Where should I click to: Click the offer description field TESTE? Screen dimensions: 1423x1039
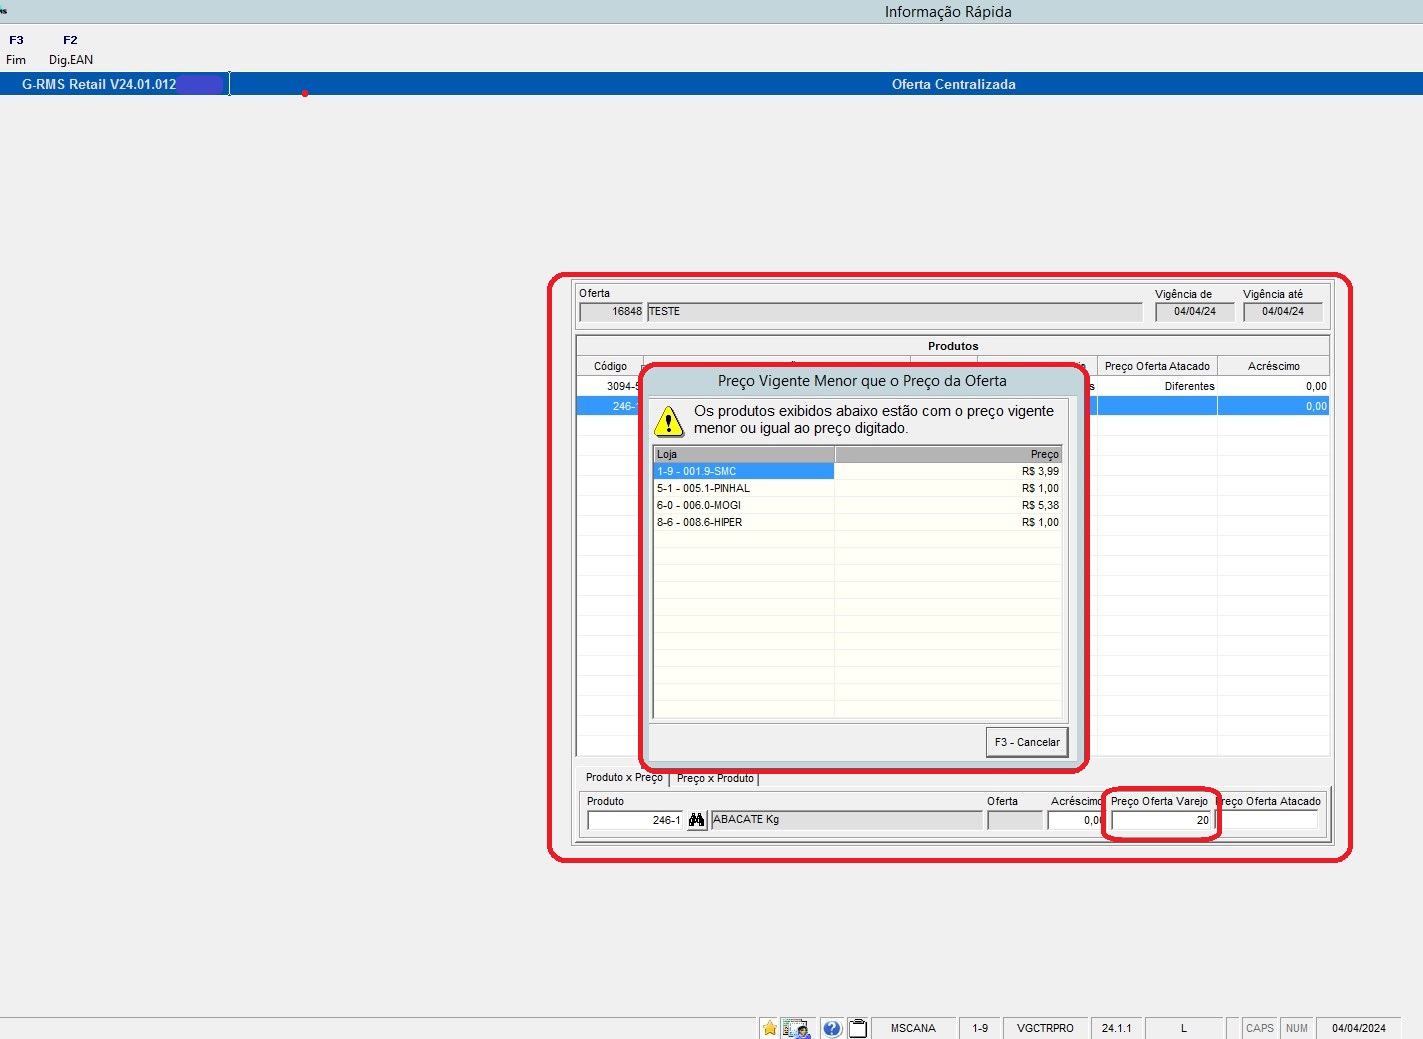895,312
